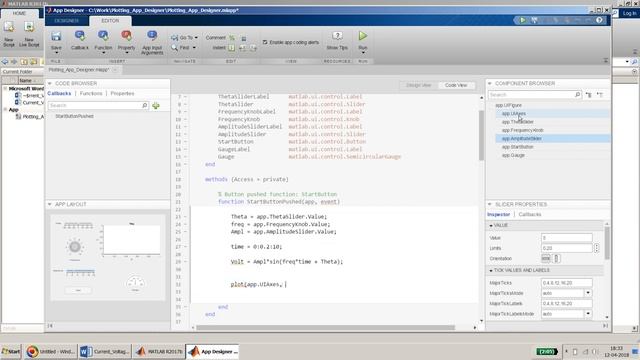Open help from the quick-access question mark
Viewport: 640px width, 360px height.
pos(599,20)
